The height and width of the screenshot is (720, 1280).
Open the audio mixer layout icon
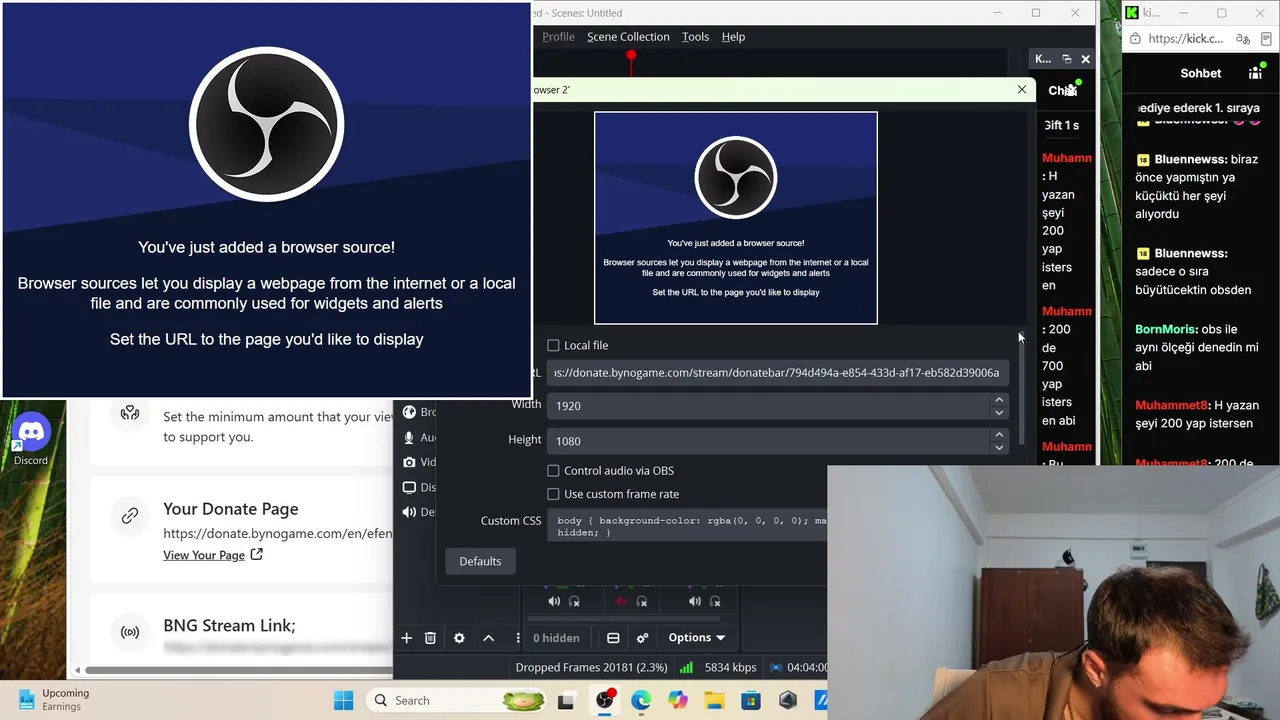point(613,638)
